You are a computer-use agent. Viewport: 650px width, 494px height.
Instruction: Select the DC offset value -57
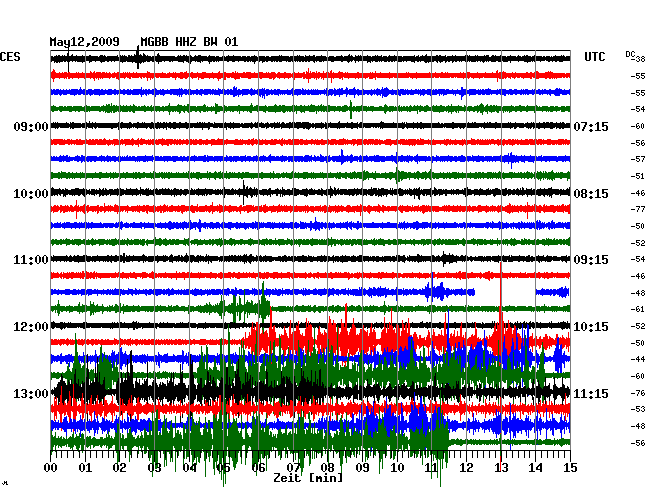(638, 159)
